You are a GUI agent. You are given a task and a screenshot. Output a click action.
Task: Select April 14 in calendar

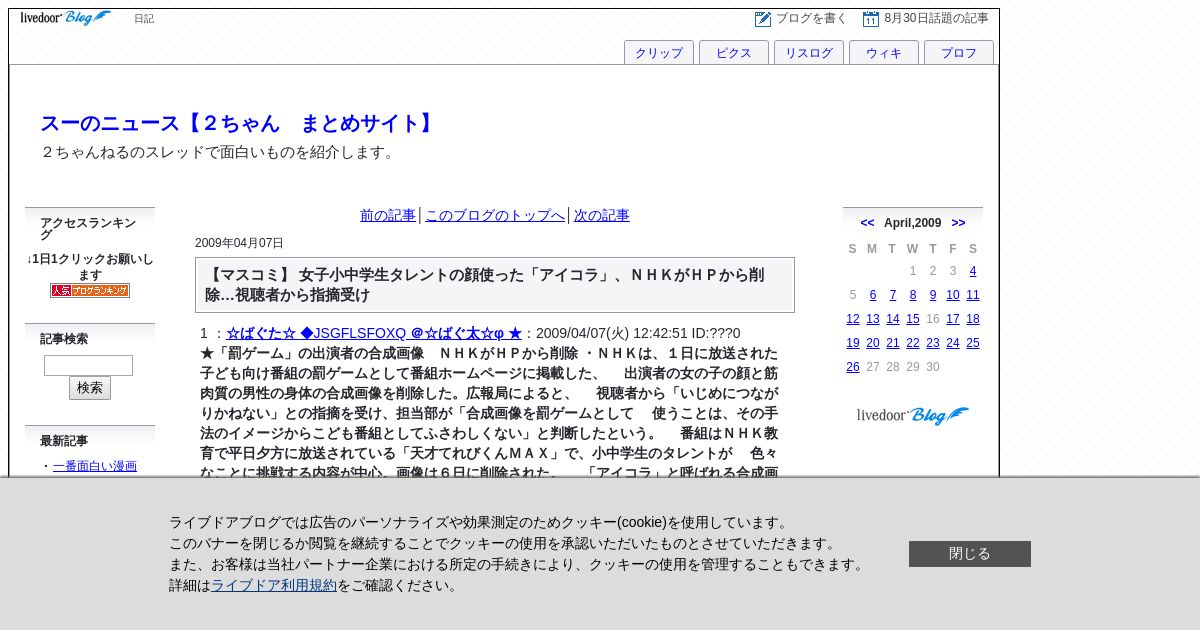[893, 319]
